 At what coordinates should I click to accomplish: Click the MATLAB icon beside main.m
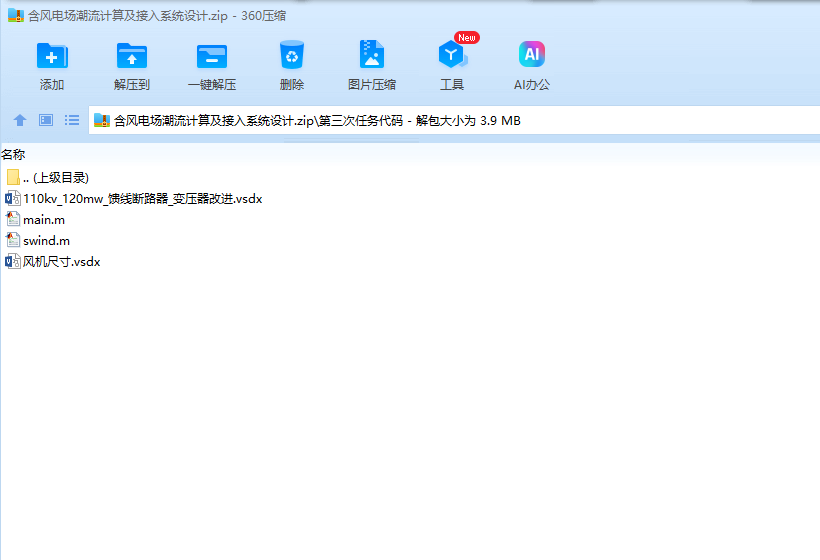point(13,219)
